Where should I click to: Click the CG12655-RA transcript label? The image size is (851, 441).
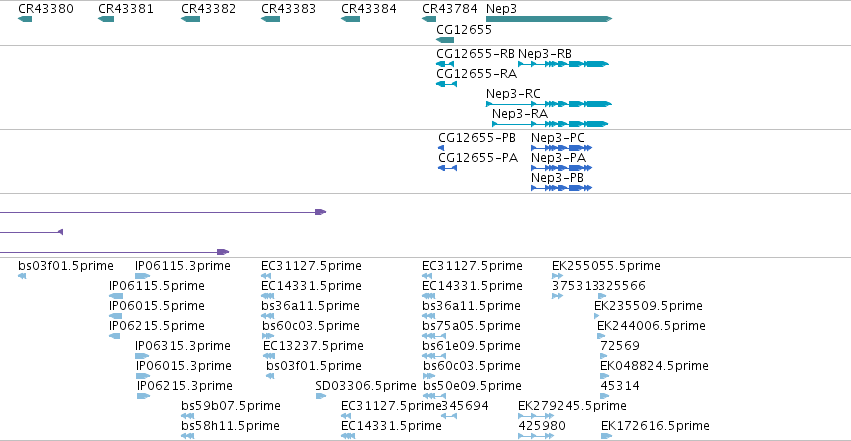tap(477, 74)
